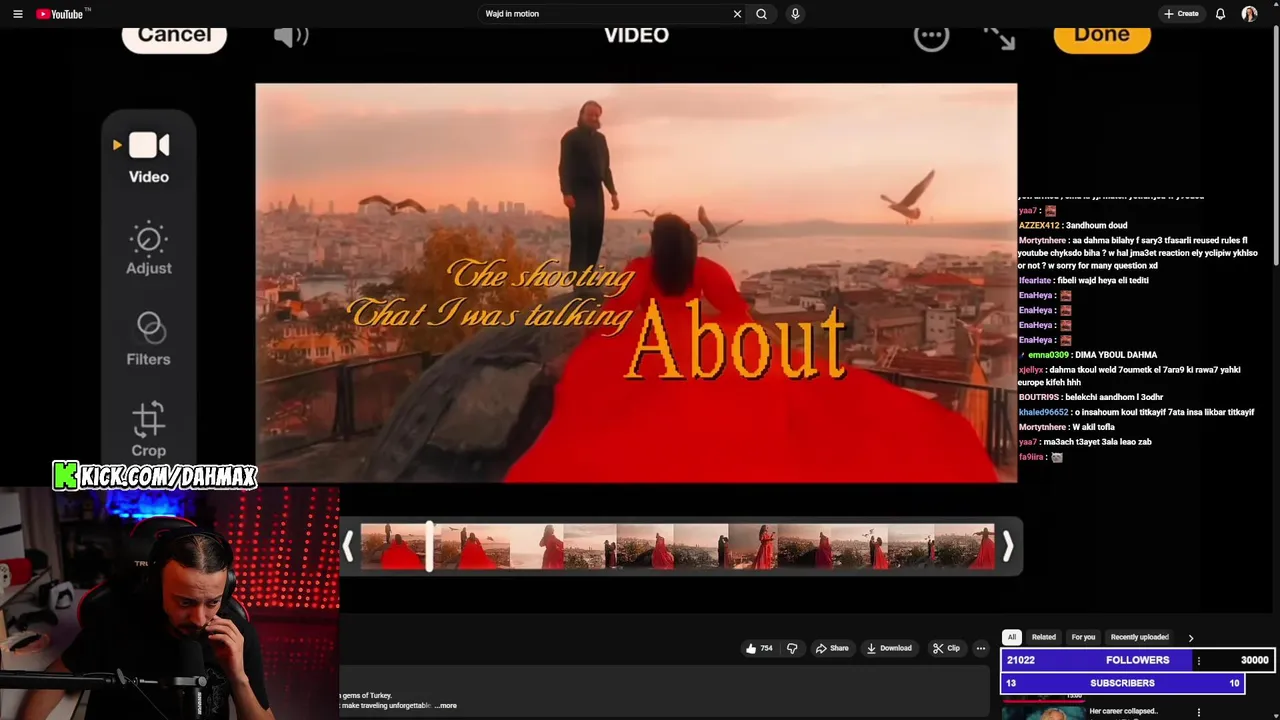Screen dimensions: 1280x720
Task: Select the Related filter chip
Action: [x=1043, y=637]
